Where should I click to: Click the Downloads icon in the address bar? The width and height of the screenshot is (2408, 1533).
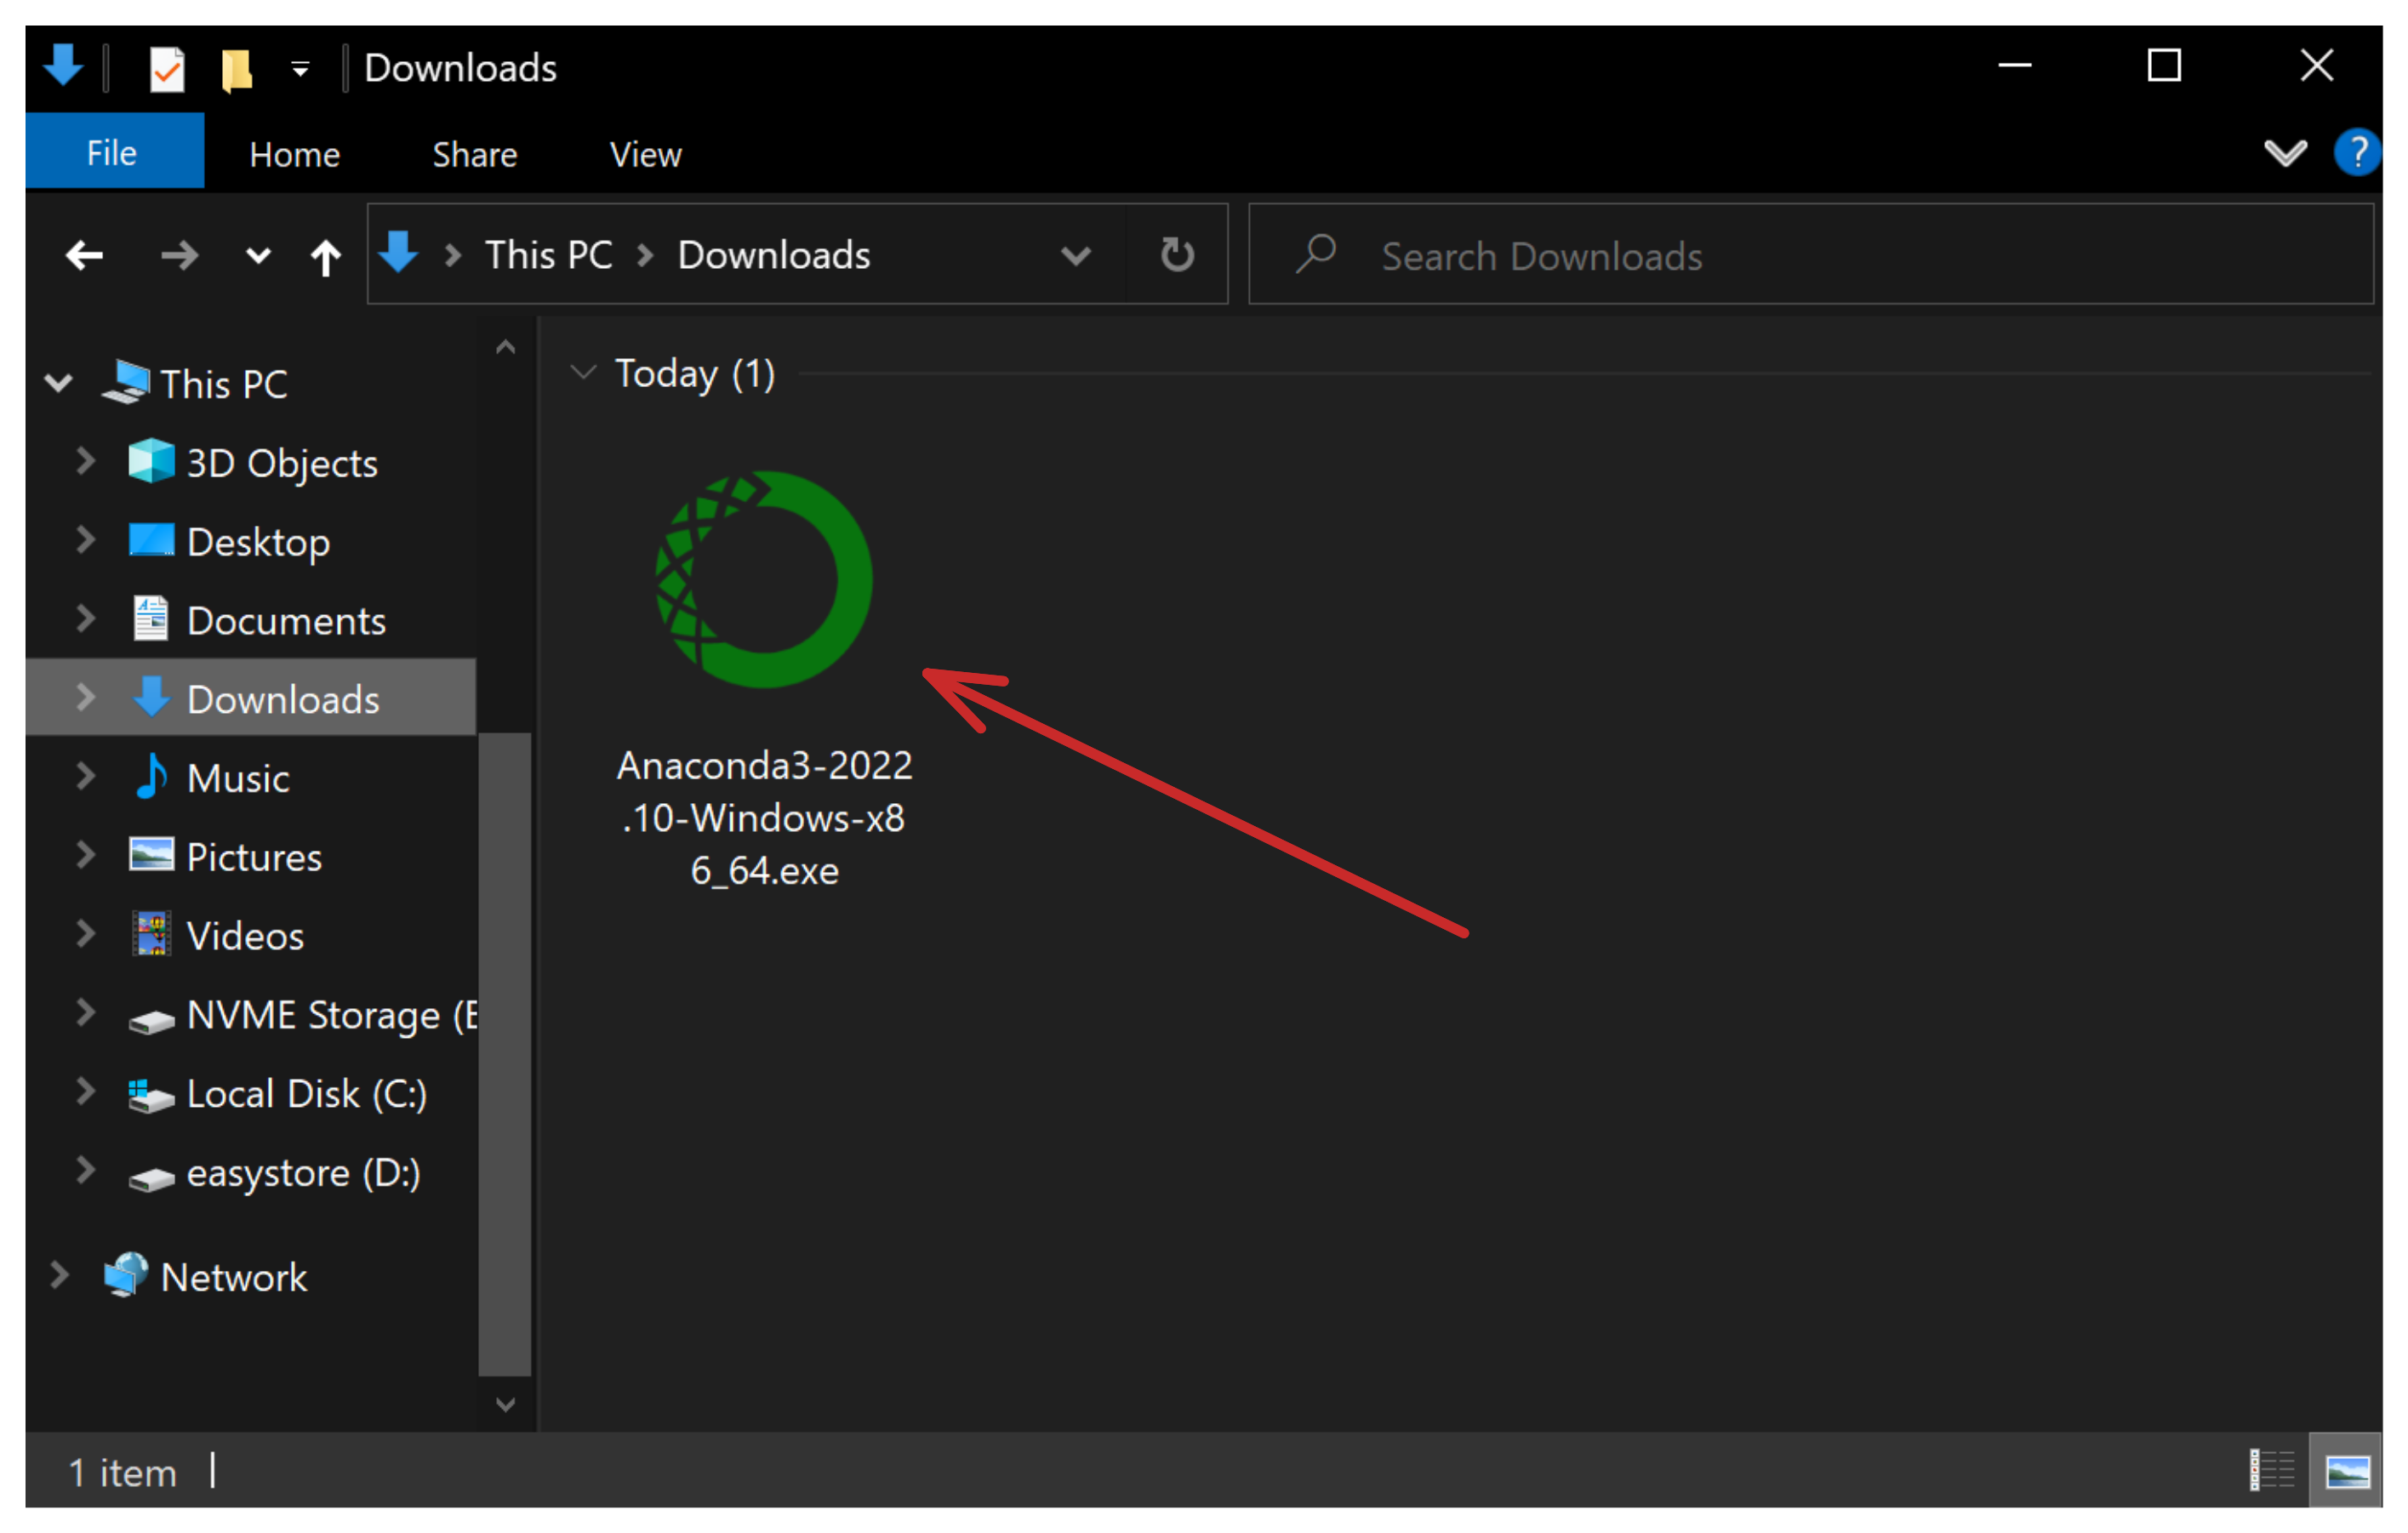tap(399, 253)
